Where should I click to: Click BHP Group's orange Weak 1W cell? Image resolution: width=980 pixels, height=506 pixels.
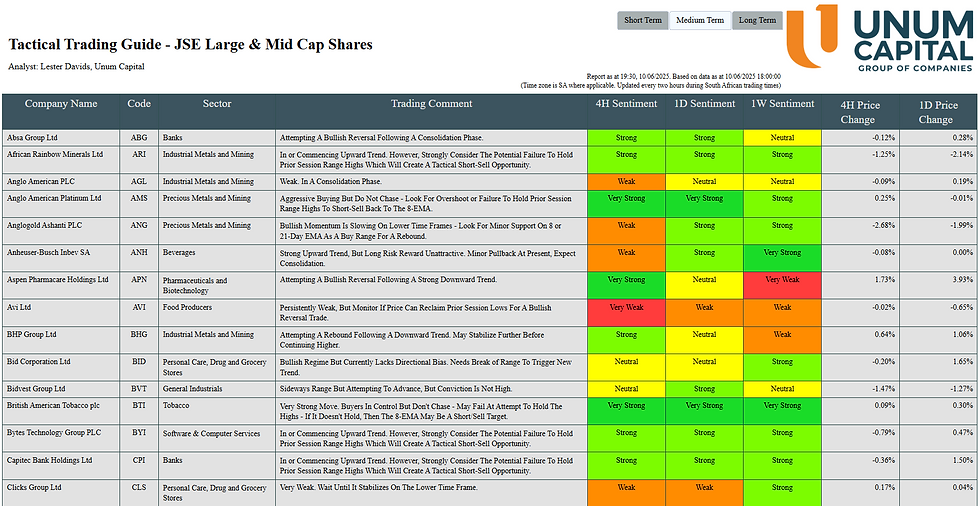pos(782,340)
